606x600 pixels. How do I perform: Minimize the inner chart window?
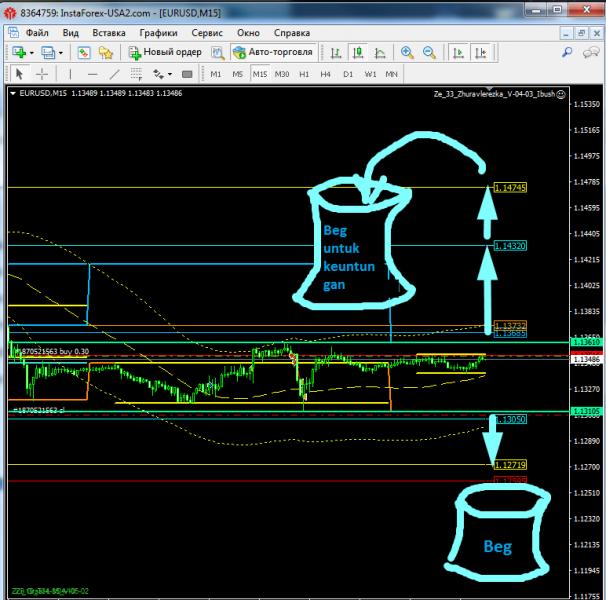[566, 33]
